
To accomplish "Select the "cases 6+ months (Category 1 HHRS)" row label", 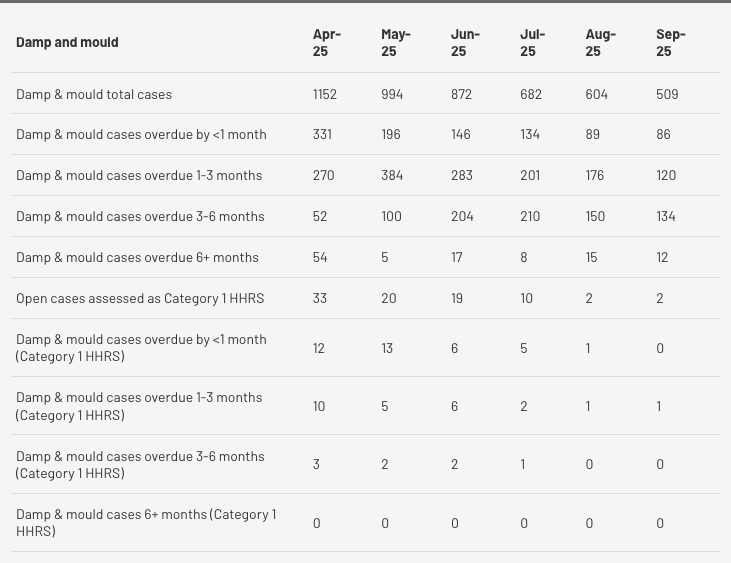I will coord(146,522).
